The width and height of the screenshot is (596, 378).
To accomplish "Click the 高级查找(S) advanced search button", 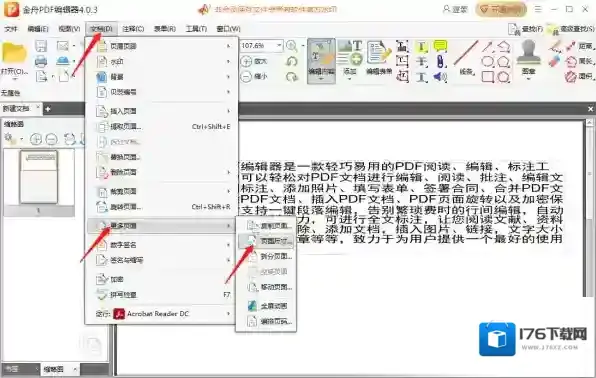I will (571, 29).
